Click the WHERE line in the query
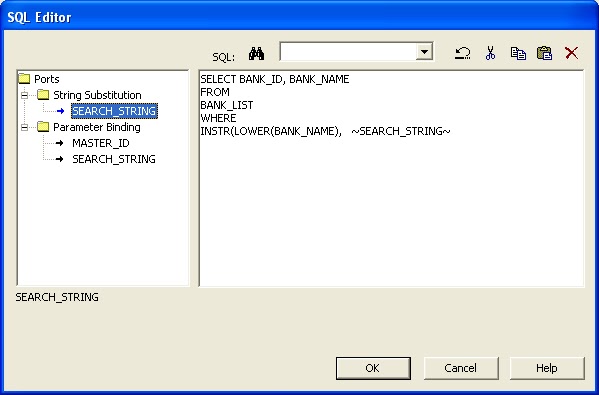 tap(218, 118)
